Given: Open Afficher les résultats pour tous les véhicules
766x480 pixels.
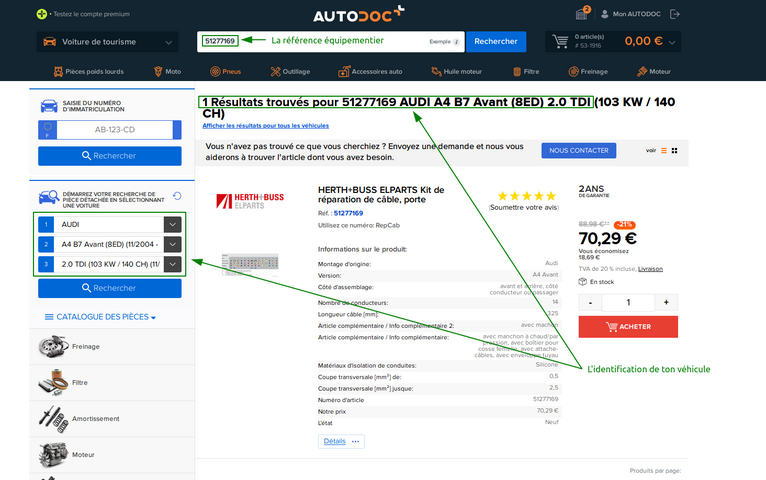Looking at the screenshot, I should [266, 125].
